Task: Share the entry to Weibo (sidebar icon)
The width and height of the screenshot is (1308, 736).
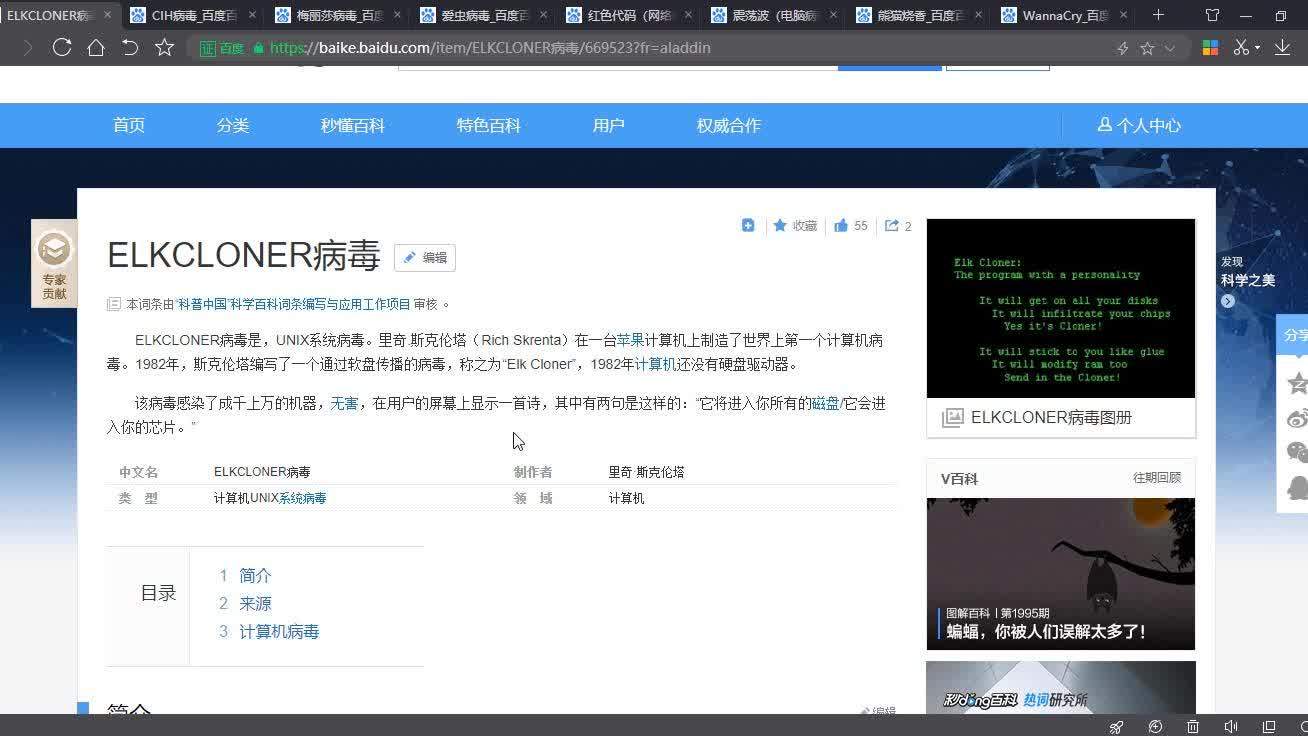Action: click(1298, 418)
